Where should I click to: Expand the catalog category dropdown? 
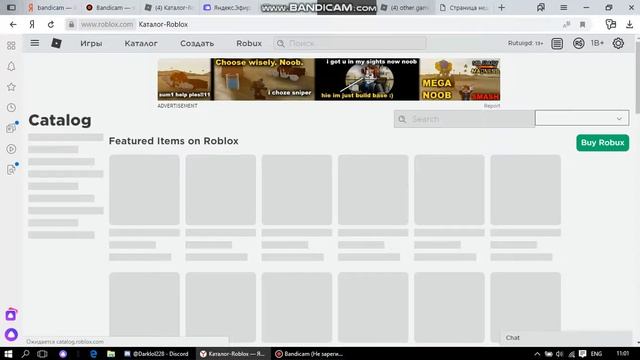coord(582,119)
